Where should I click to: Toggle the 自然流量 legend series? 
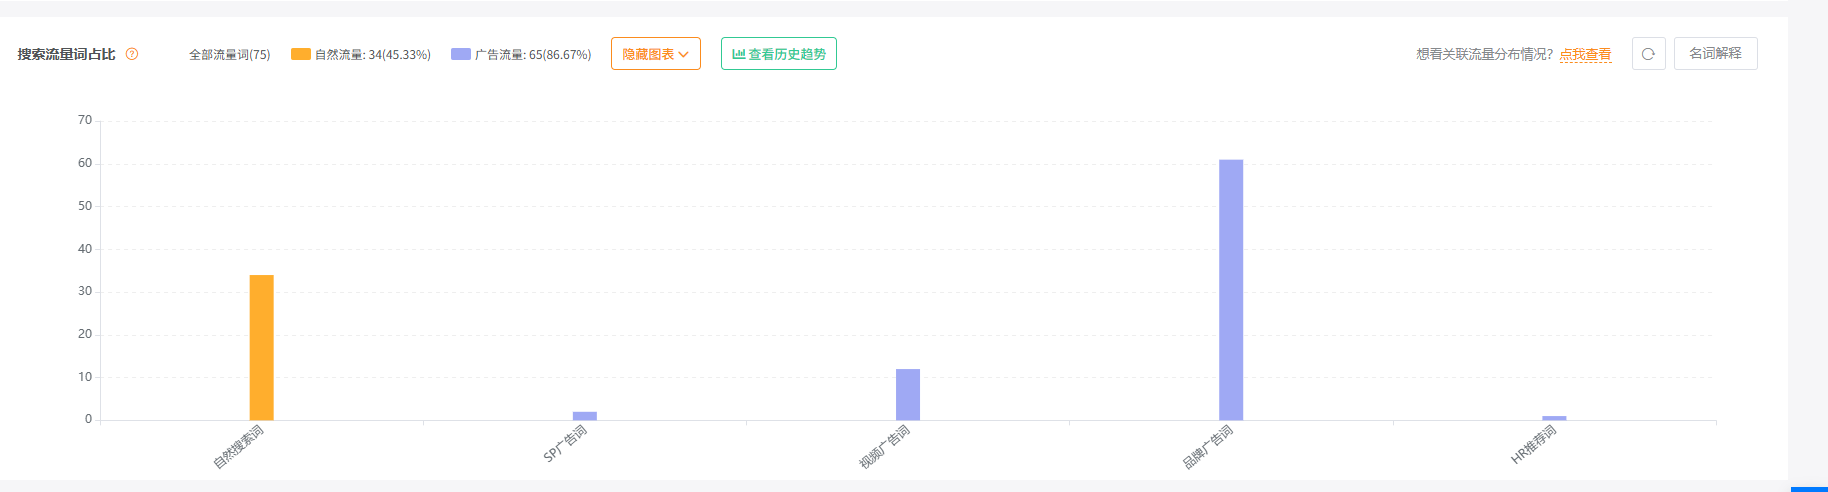click(x=361, y=54)
